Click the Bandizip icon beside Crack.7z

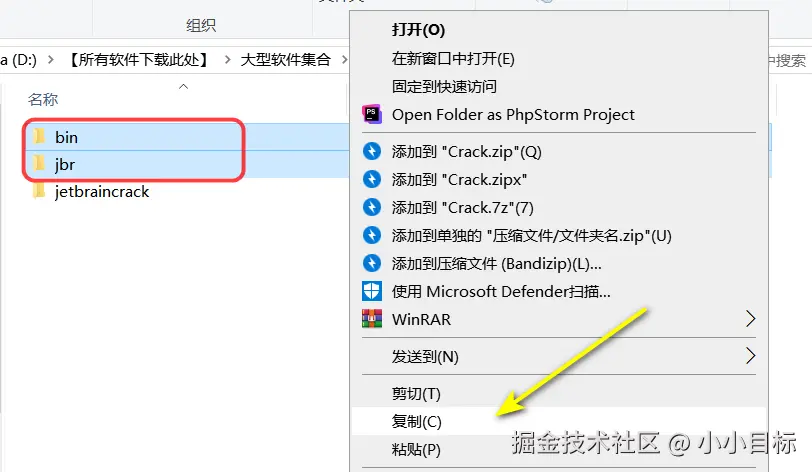click(372, 208)
